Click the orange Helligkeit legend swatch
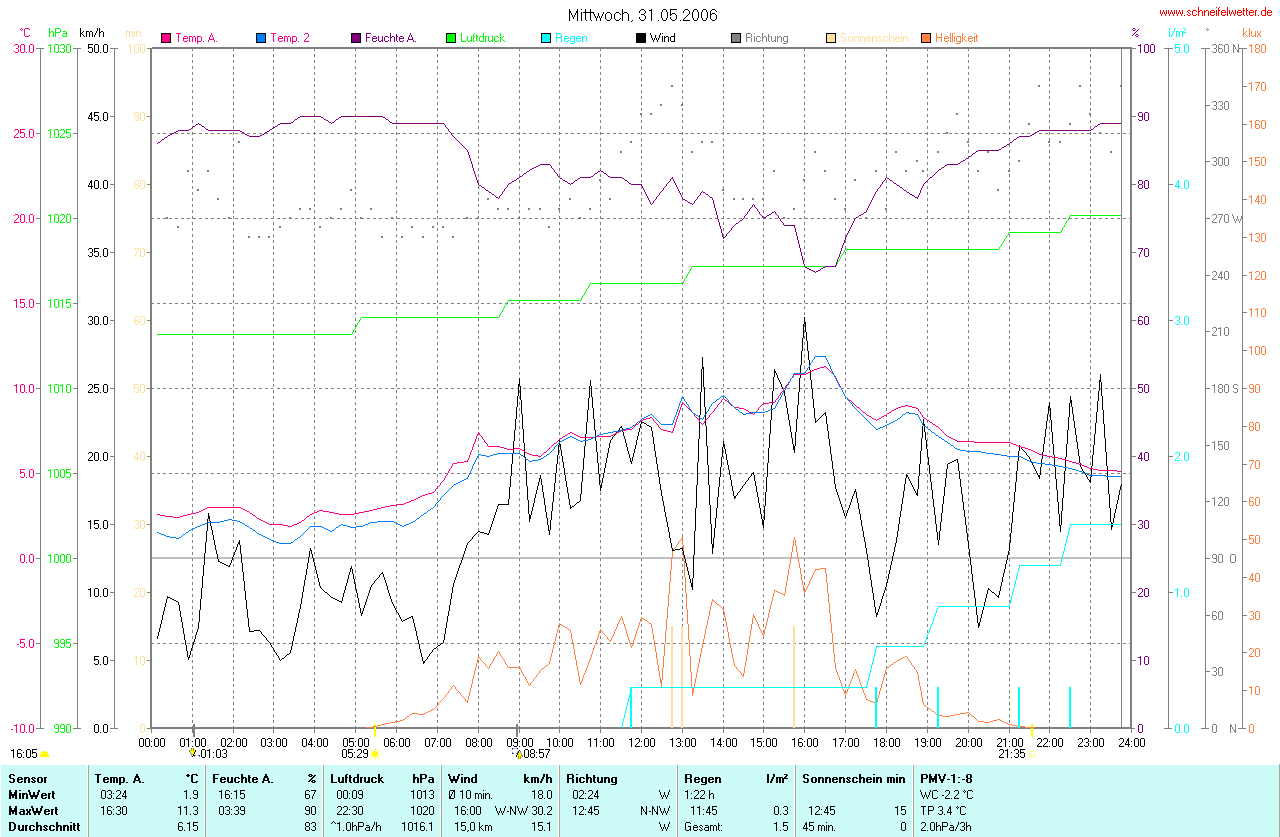The width and height of the screenshot is (1280, 837). 926,38
